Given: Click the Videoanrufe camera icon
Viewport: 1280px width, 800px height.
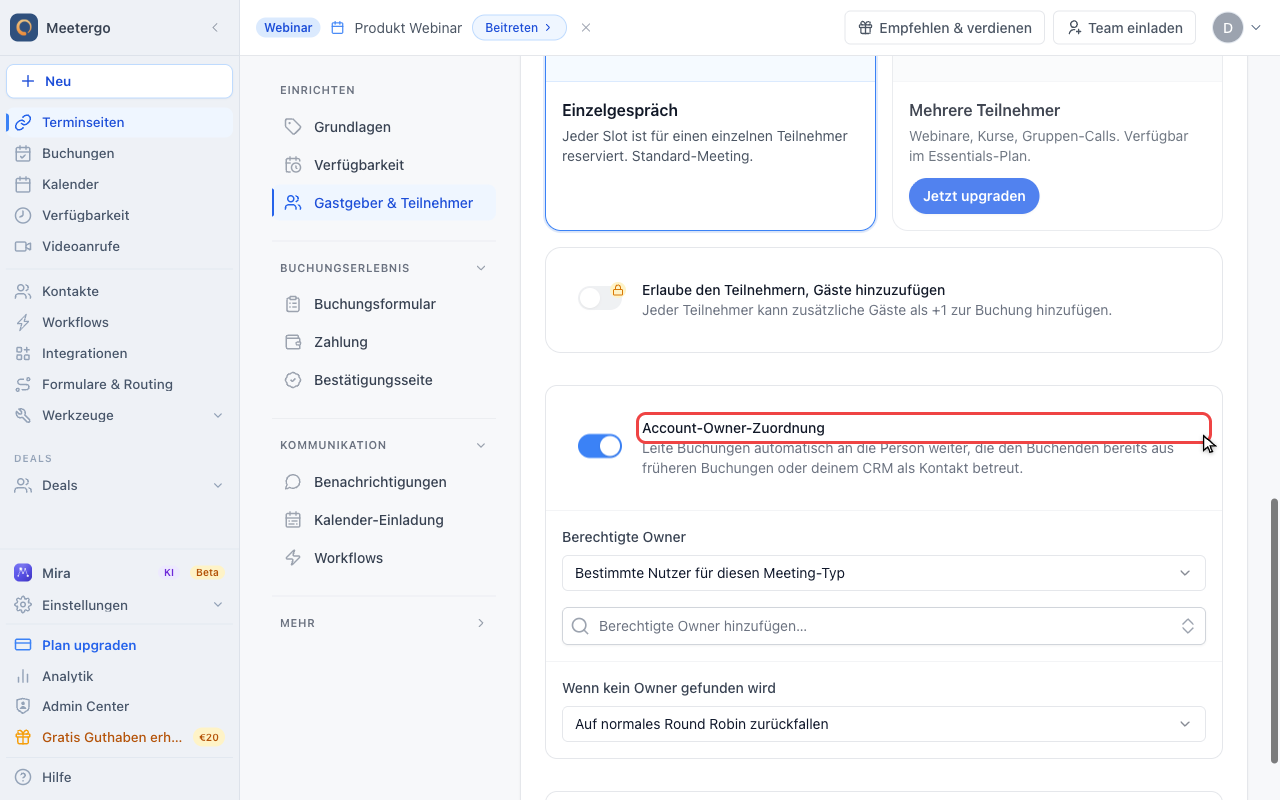Looking at the screenshot, I should click(23, 246).
